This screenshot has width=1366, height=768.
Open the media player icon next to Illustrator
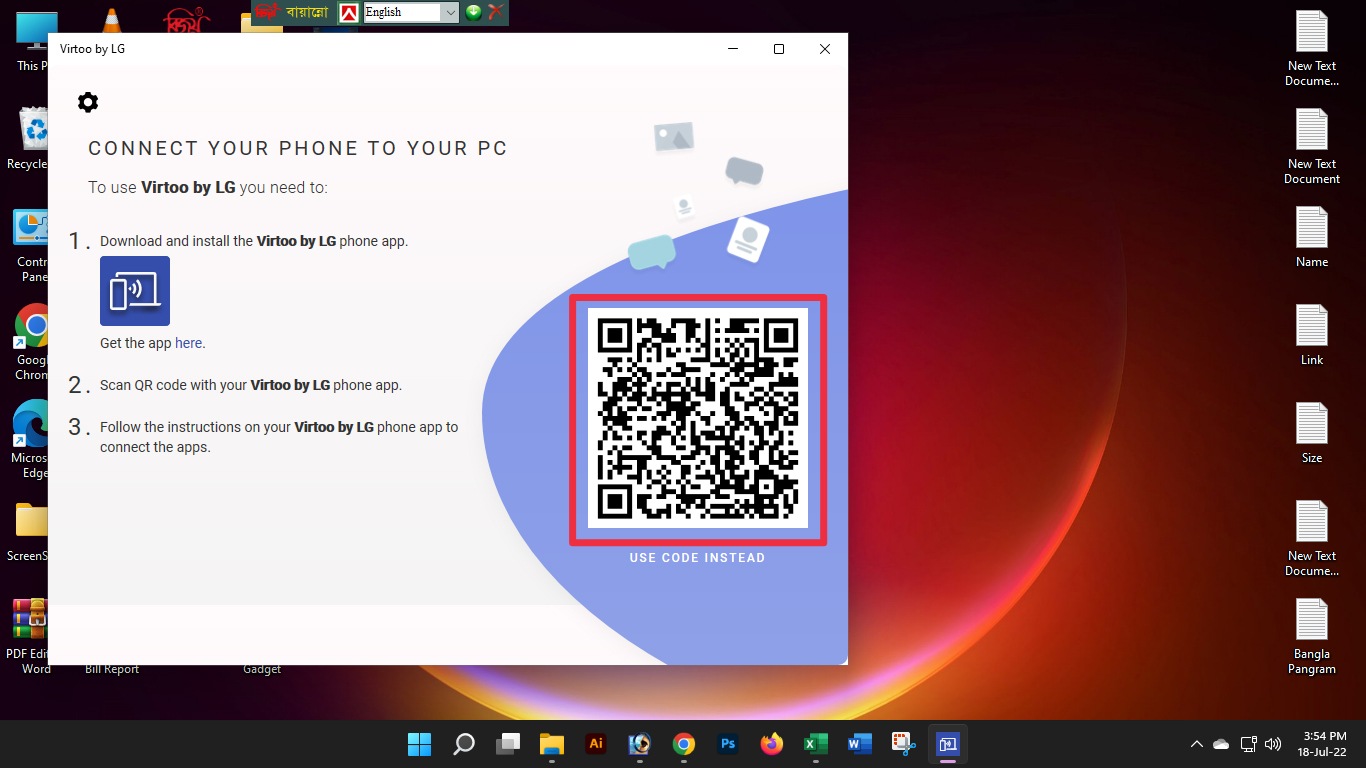[640, 744]
